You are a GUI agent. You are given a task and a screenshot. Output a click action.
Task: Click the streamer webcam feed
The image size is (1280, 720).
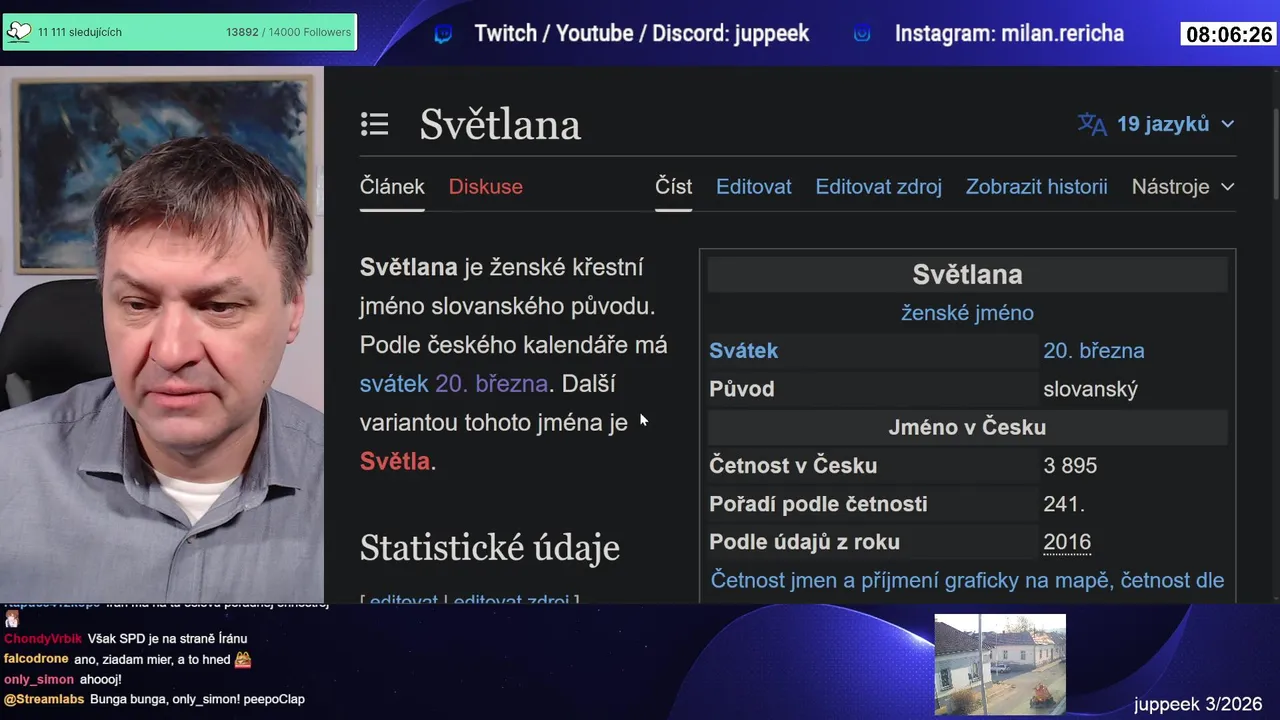click(162, 335)
